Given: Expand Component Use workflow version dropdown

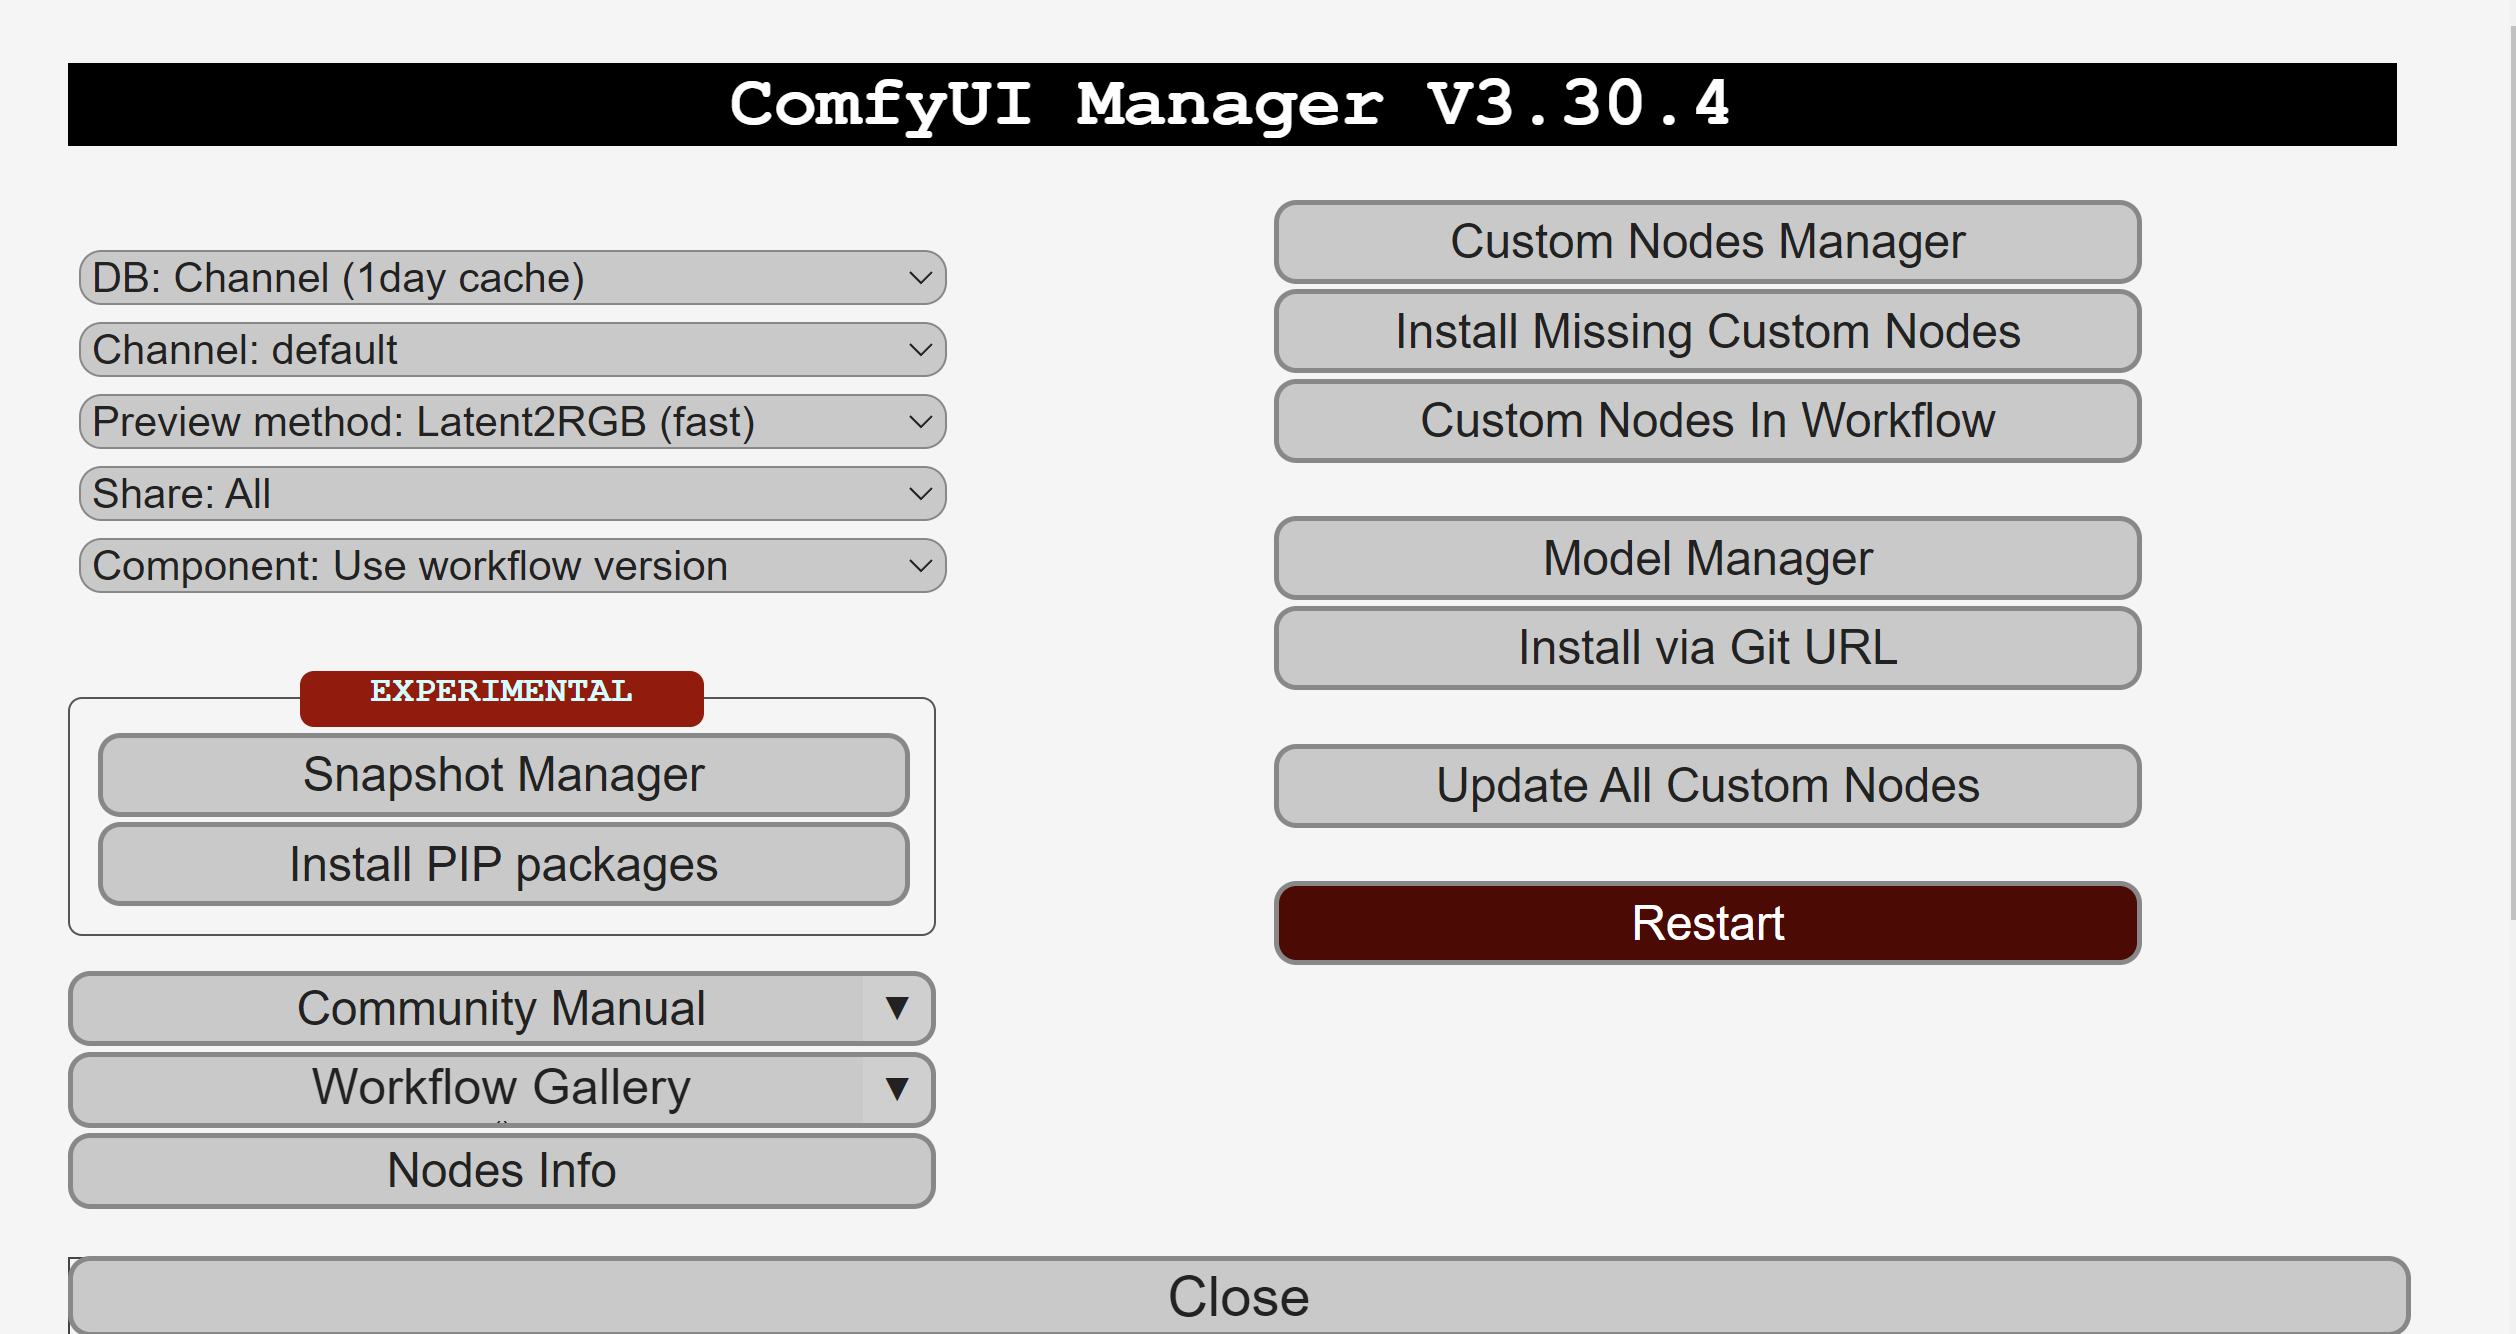Looking at the screenshot, I should pos(512,566).
